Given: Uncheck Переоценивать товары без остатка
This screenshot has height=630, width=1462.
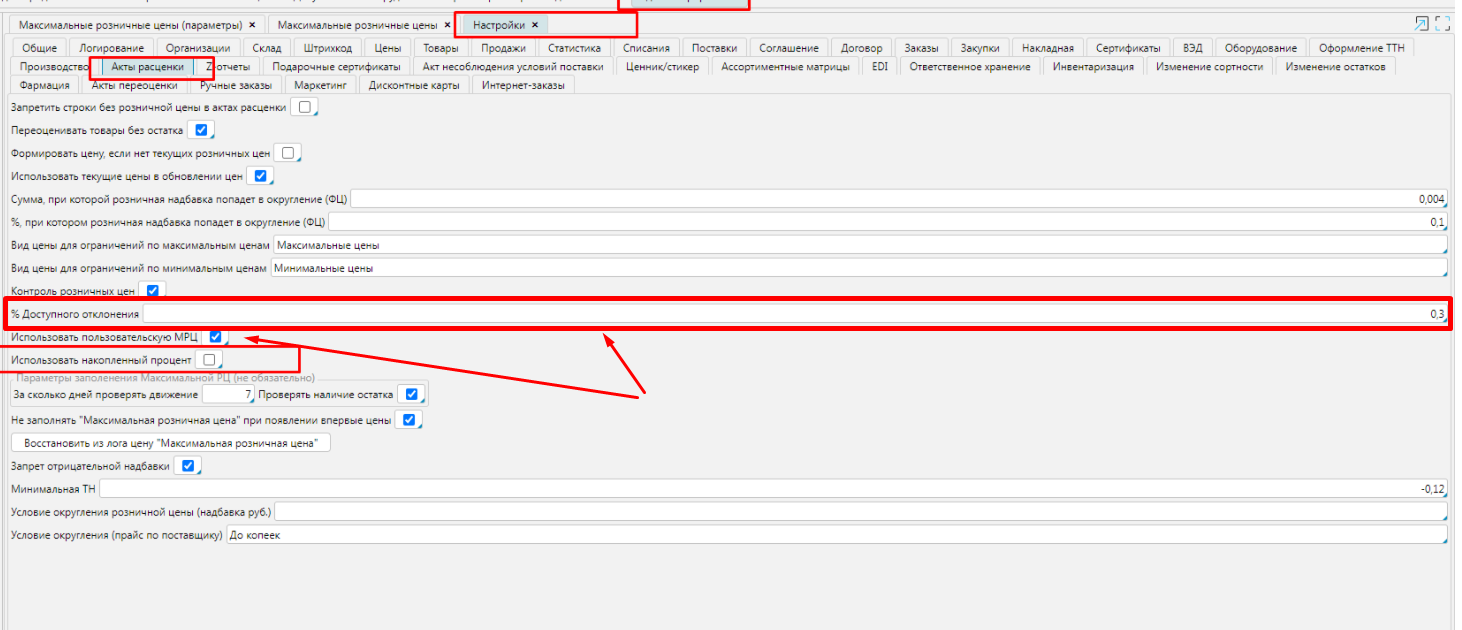Looking at the screenshot, I should click(x=201, y=130).
